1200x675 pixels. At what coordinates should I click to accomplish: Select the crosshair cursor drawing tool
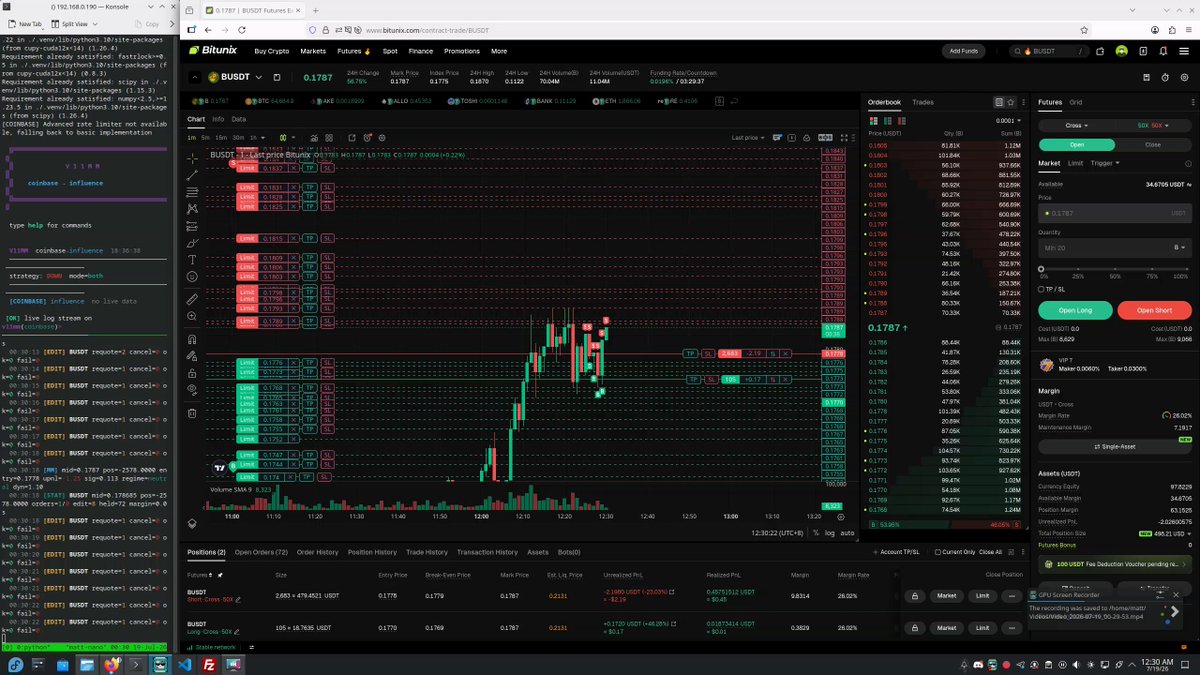[x=192, y=158]
